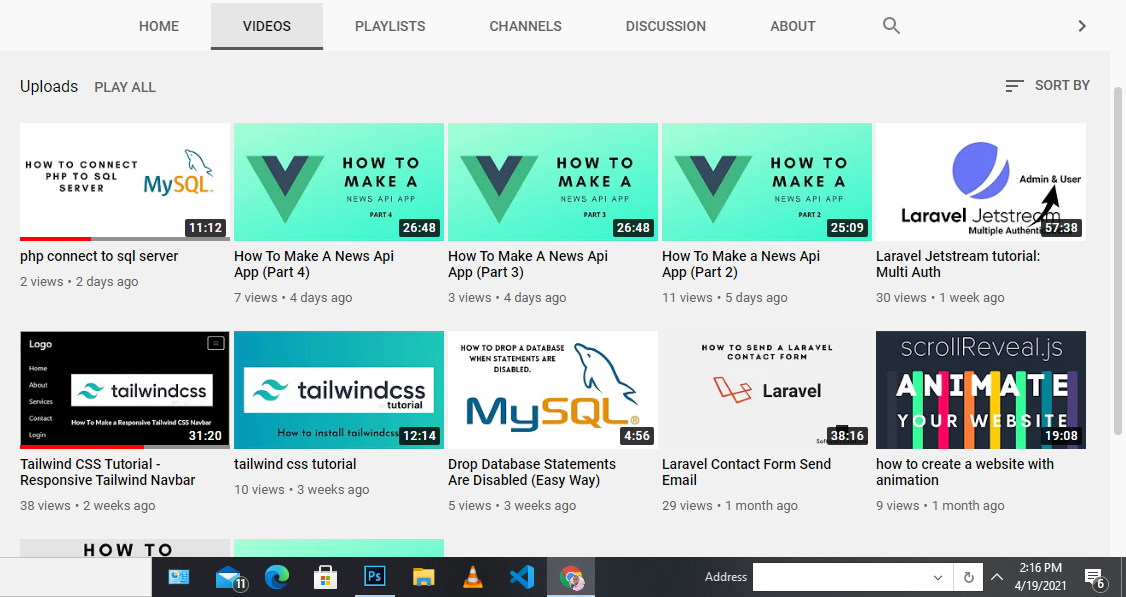Screen dimensions: 1126x597
Task: Open Microsoft Store from the taskbar
Action: point(325,577)
